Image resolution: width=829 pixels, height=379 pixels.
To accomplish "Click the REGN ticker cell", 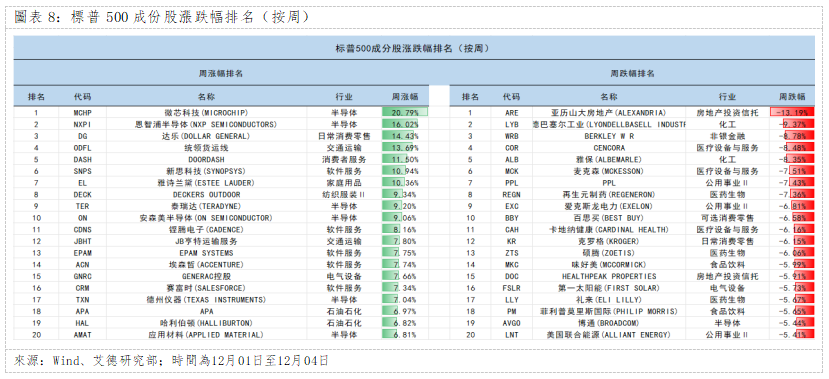I will click(511, 195).
